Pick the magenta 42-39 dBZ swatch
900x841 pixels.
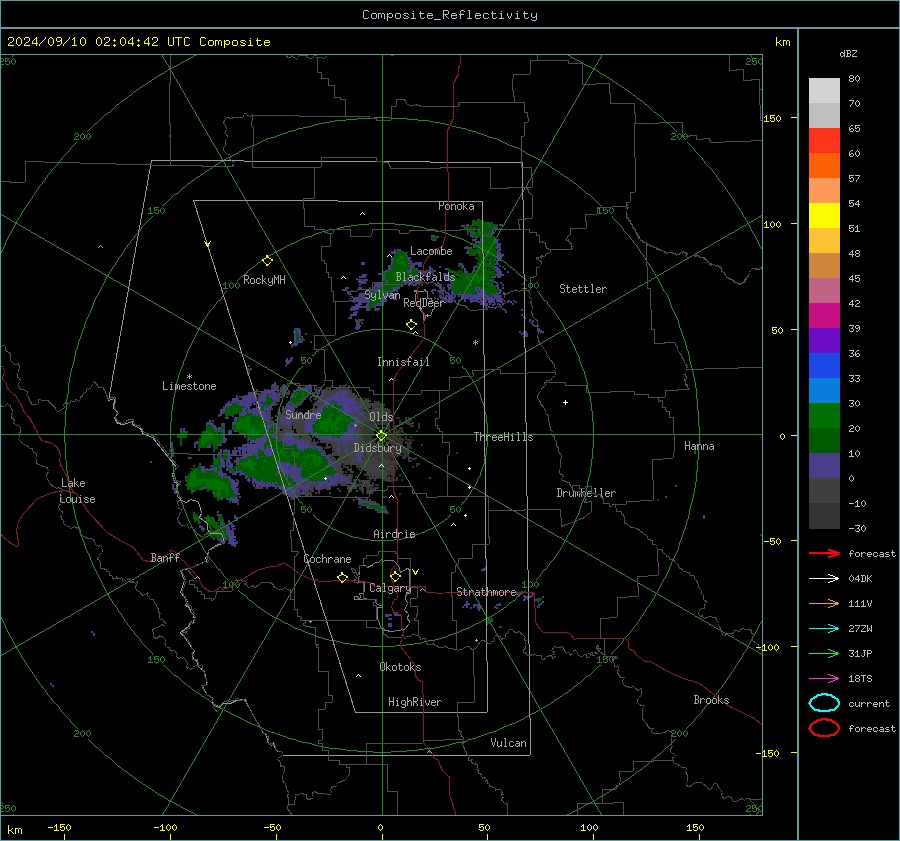(x=824, y=316)
